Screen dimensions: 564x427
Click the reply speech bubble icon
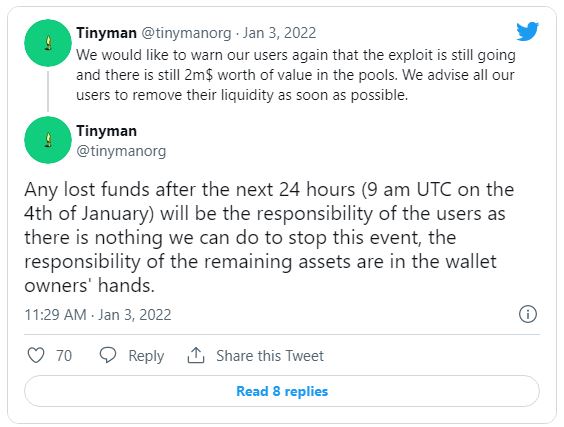point(108,355)
